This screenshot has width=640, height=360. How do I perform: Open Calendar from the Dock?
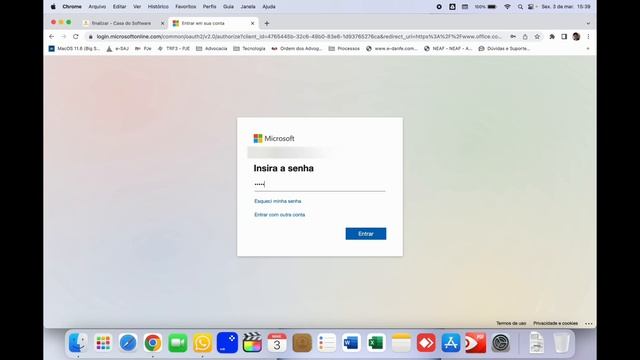[x=277, y=343]
